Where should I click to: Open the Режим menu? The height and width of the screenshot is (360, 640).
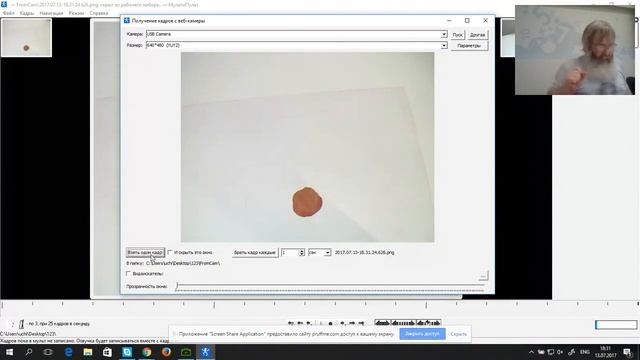76,13
